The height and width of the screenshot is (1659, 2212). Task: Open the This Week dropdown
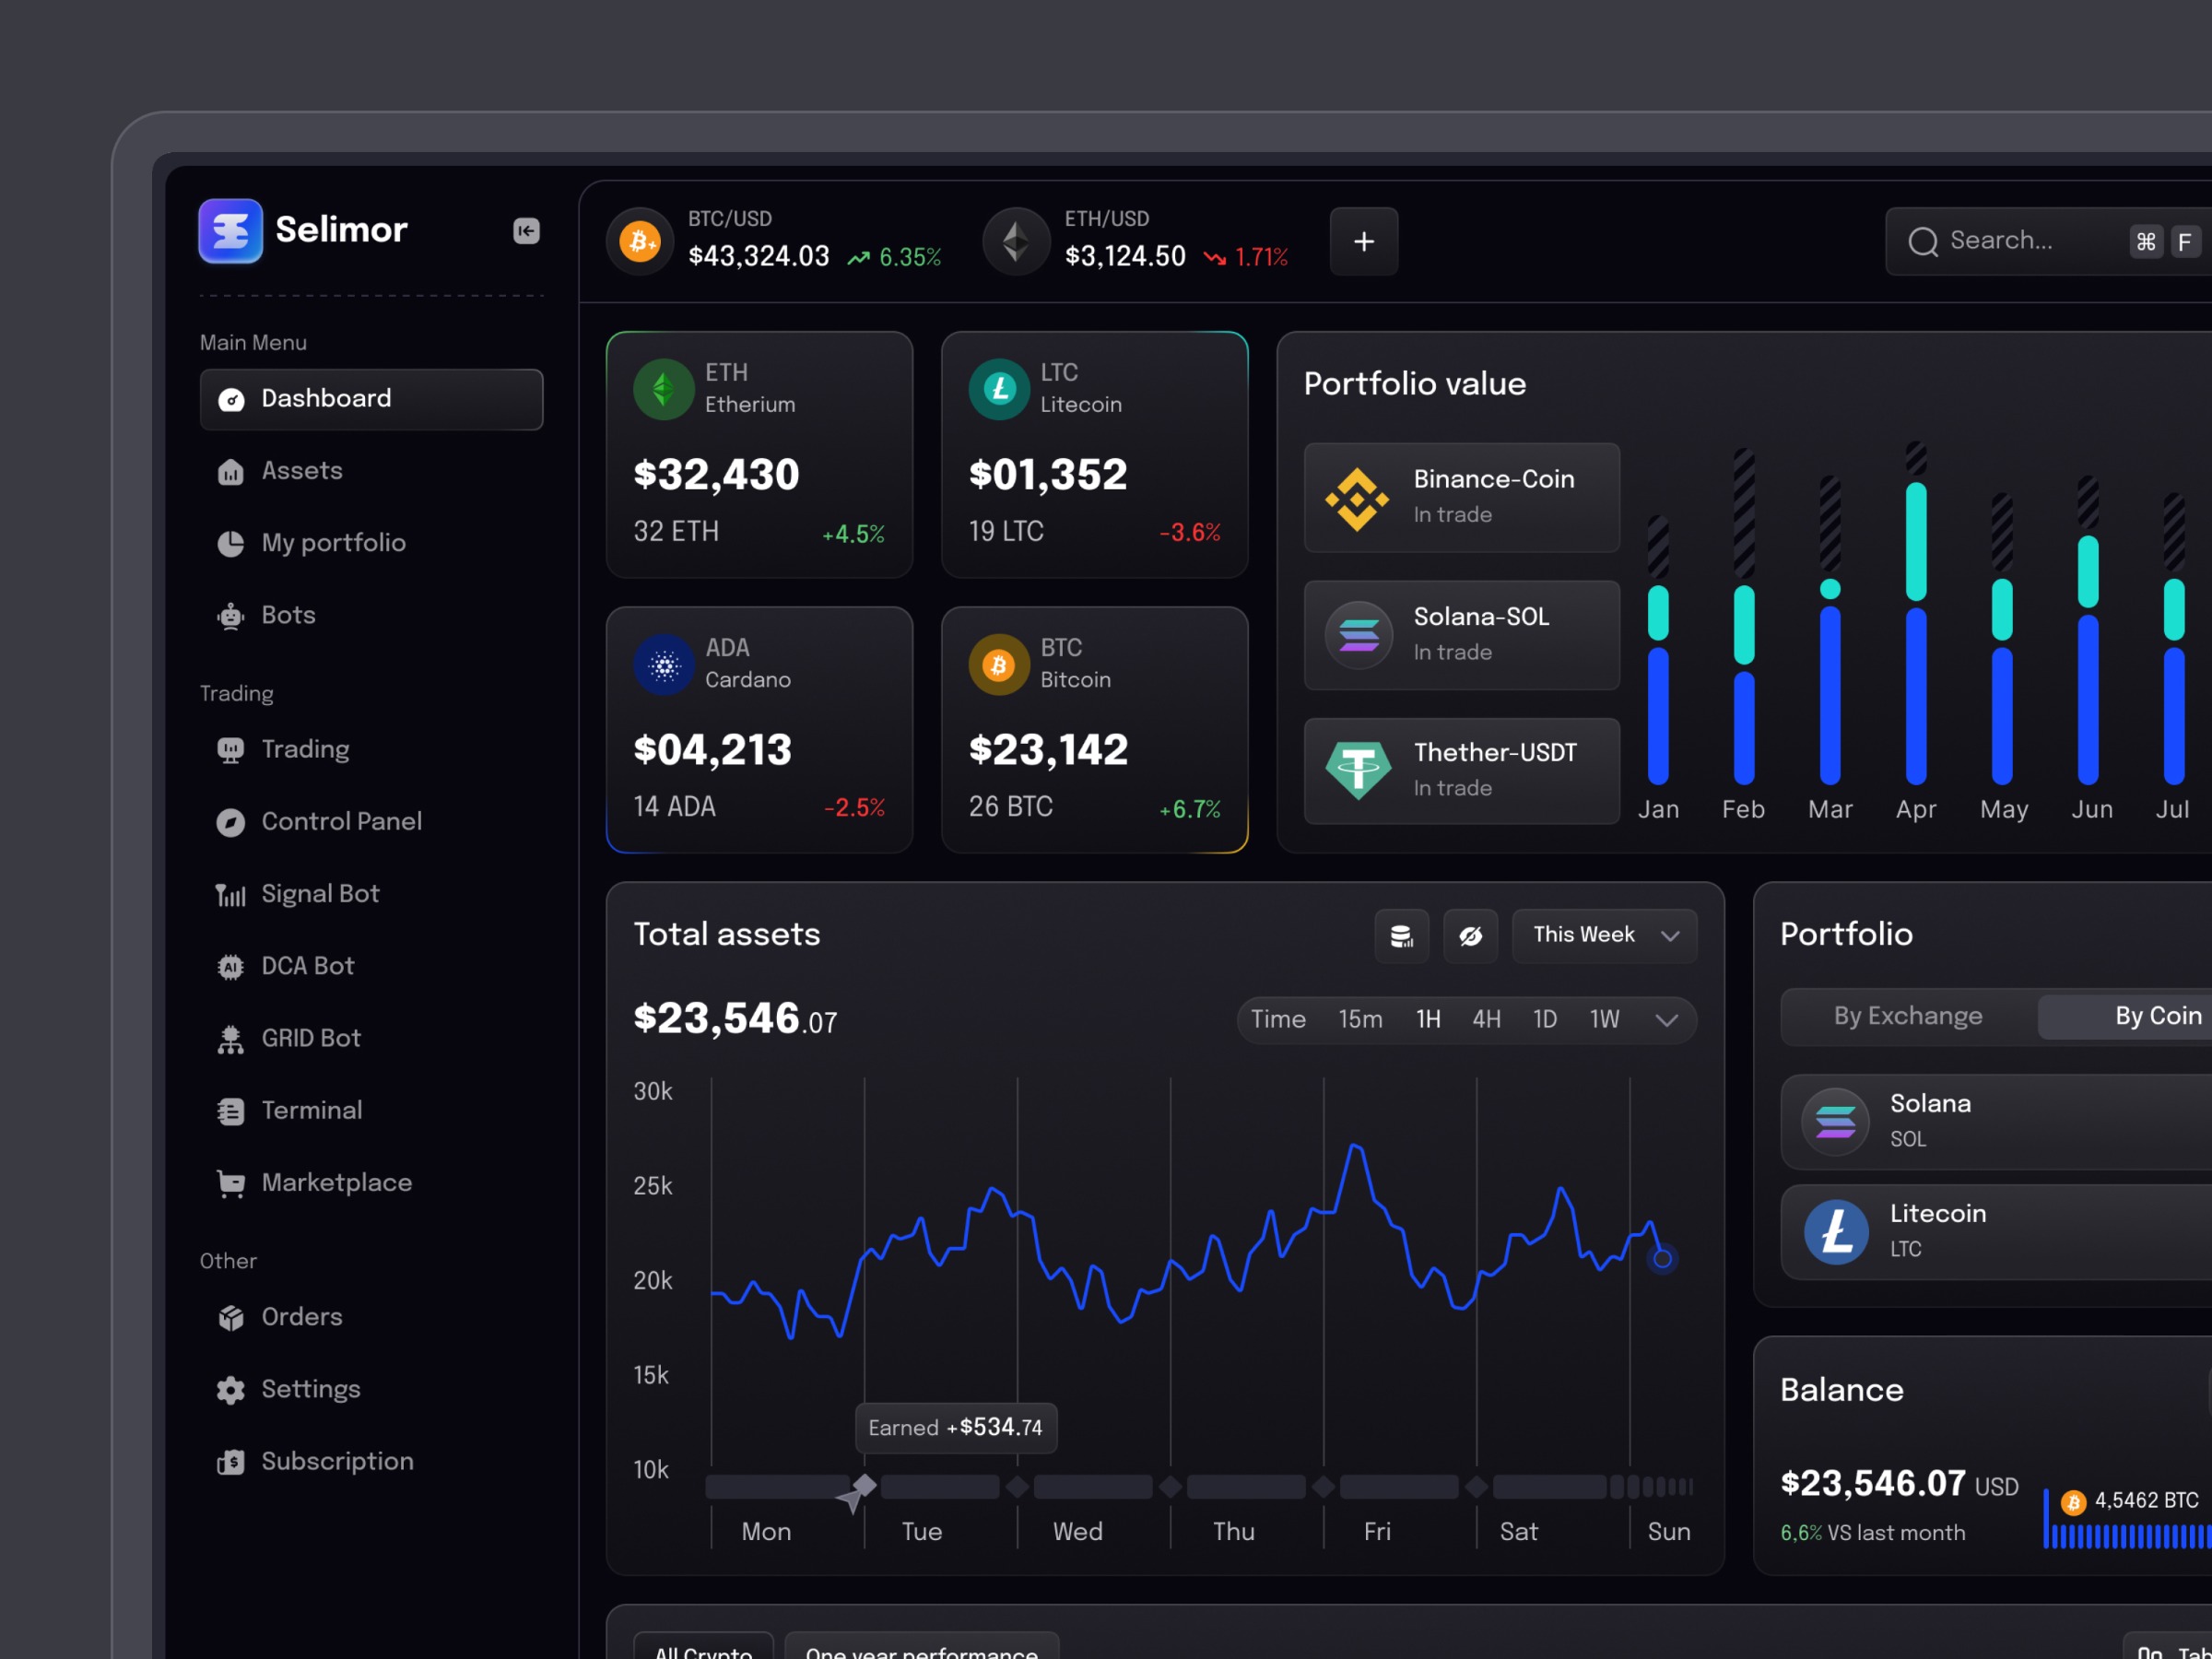(1605, 936)
